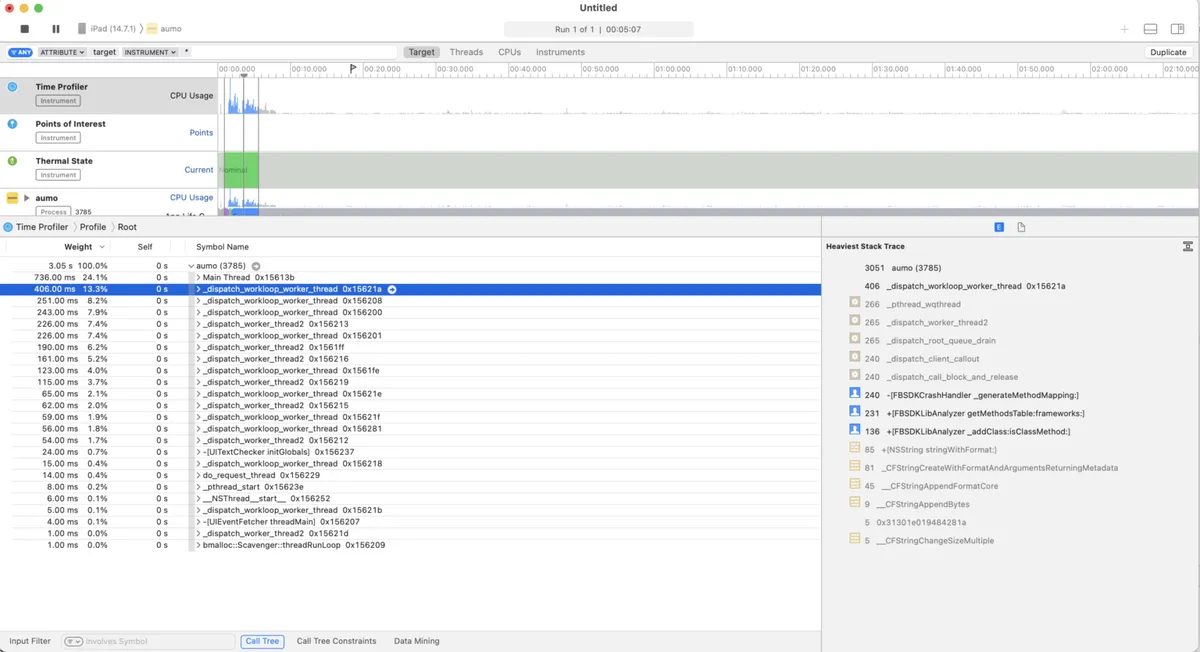Click the focus arrow next to aumo (3785)

256,266
